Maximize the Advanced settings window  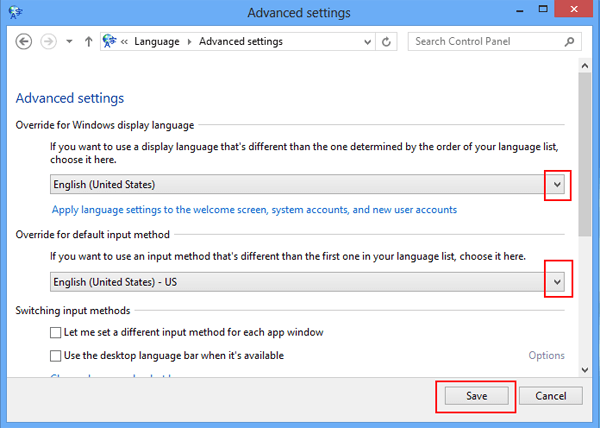[x=543, y=9]
